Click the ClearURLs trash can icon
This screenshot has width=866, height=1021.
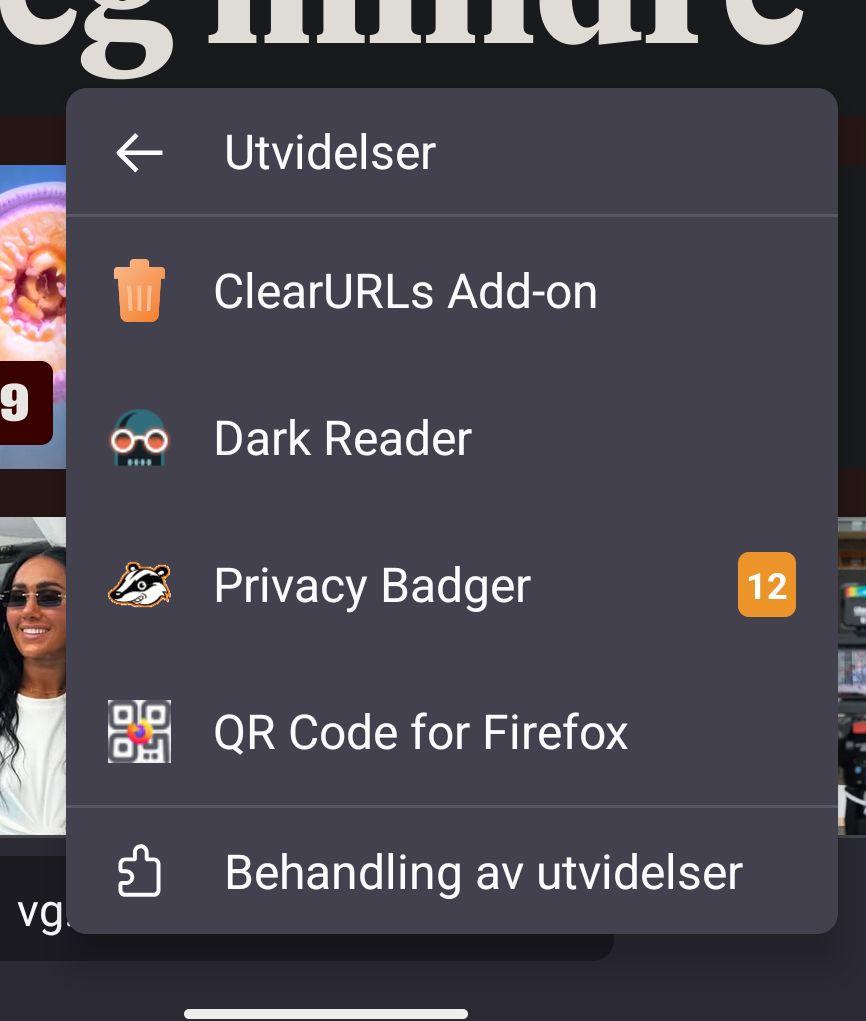(x=139, y=291)
